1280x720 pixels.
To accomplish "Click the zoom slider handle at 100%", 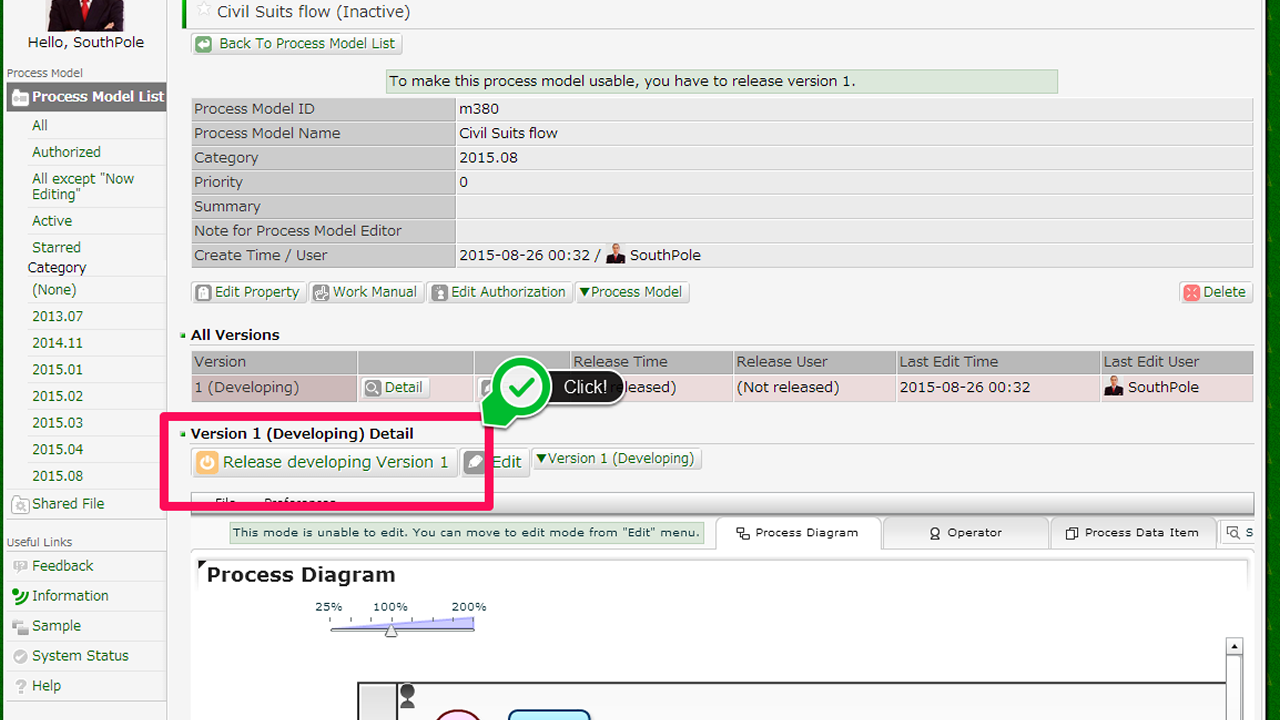I will (391, 630).
